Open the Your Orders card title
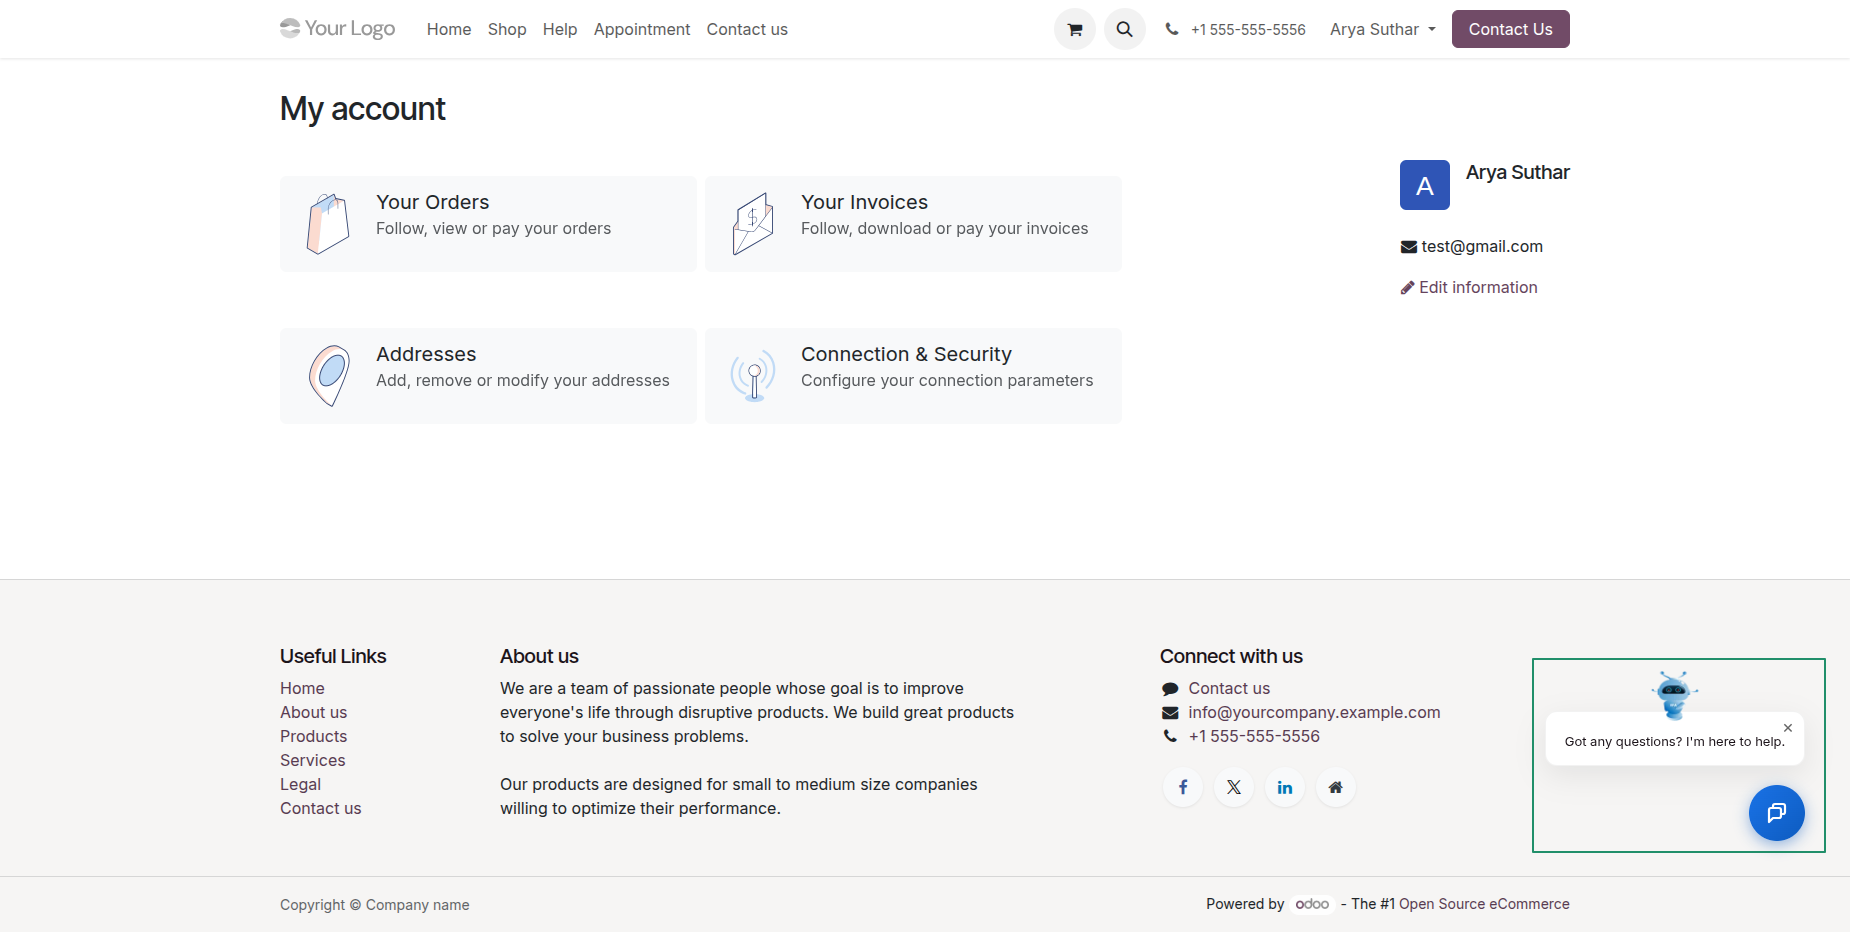The image size is (1850, 932). [432, 202]
